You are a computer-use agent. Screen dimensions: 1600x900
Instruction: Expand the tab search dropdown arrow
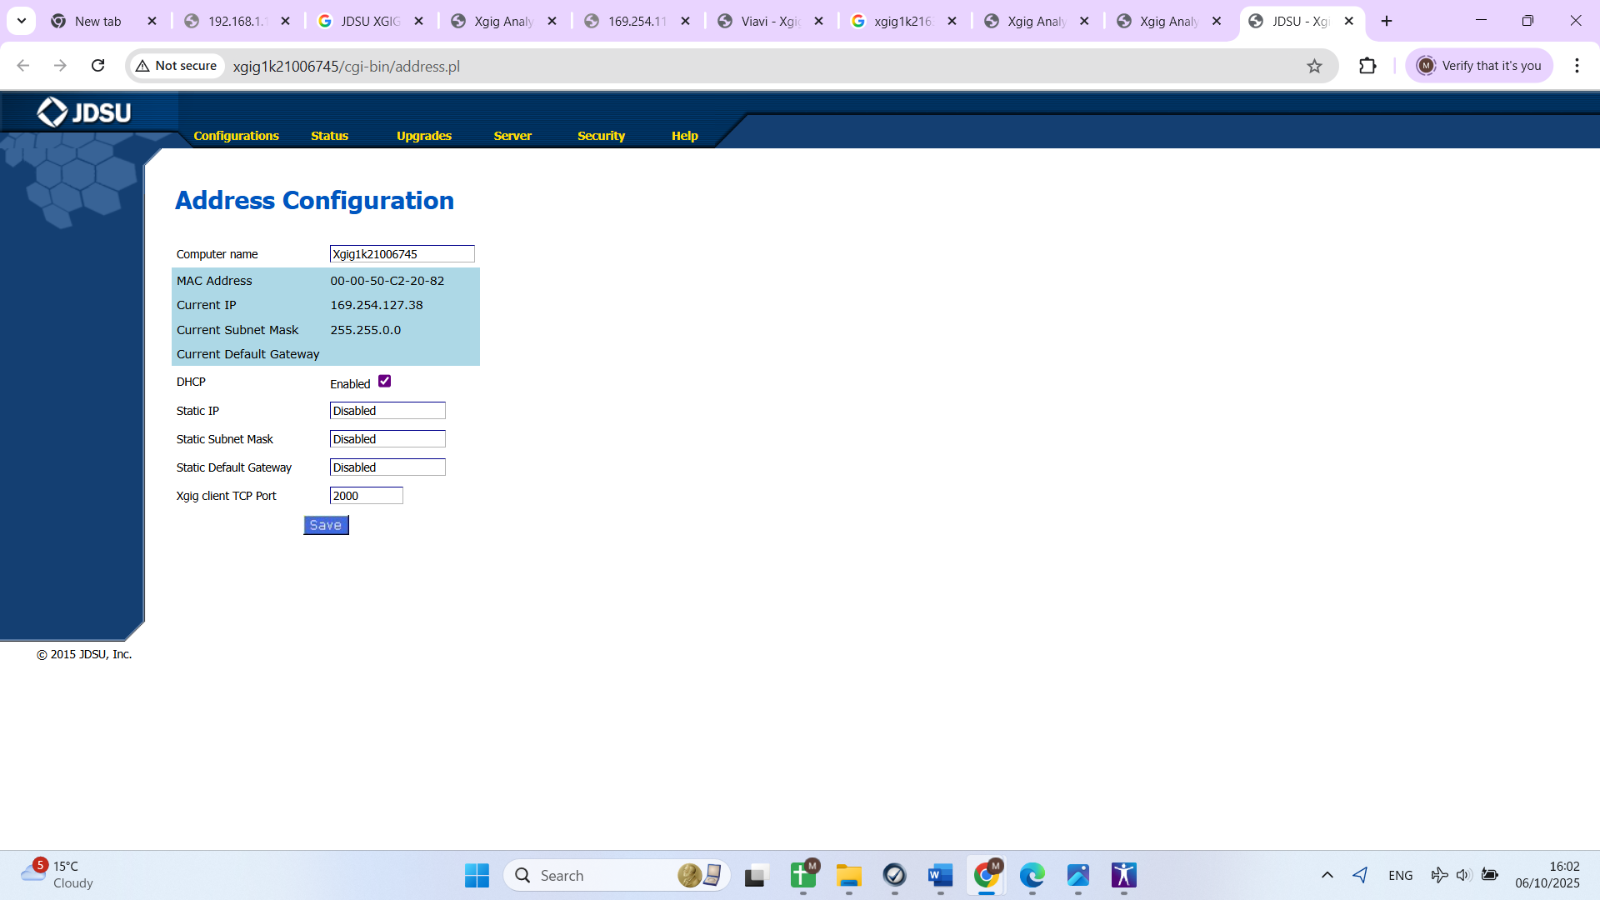(x=21, y=21)
